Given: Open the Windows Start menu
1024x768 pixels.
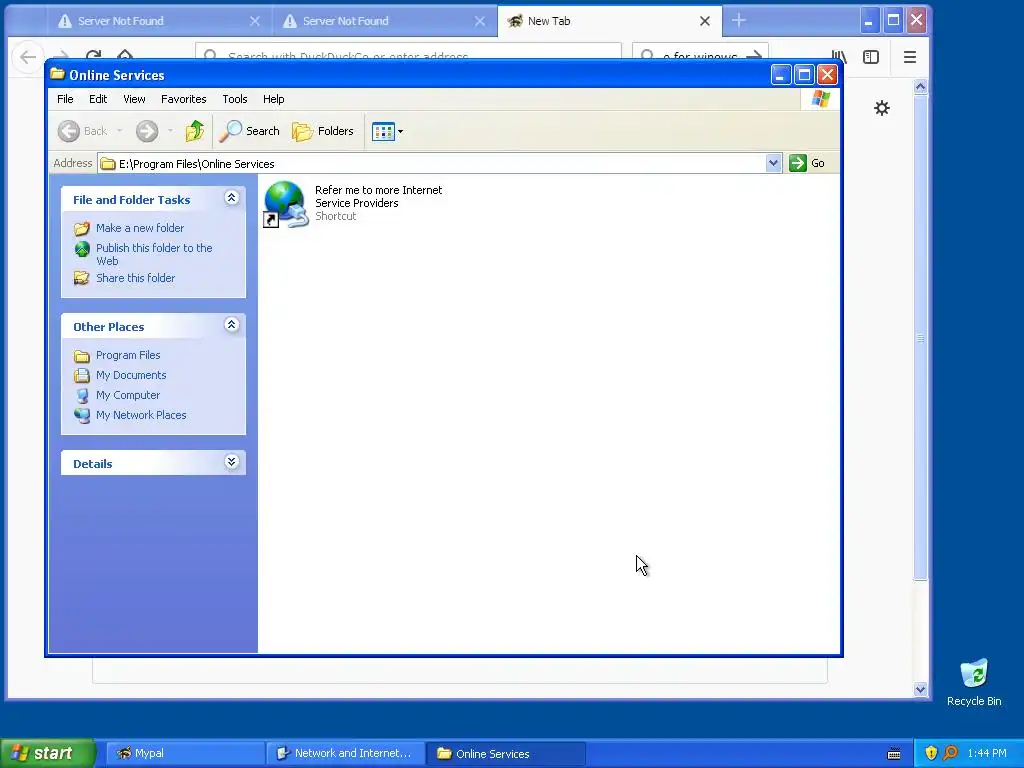Looking at the screenshot, I should [46, 753].
